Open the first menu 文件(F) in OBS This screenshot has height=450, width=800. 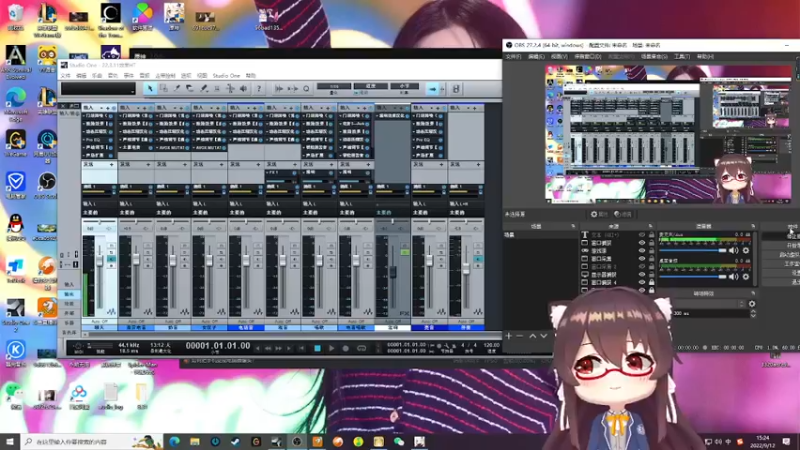click(514, 57)
